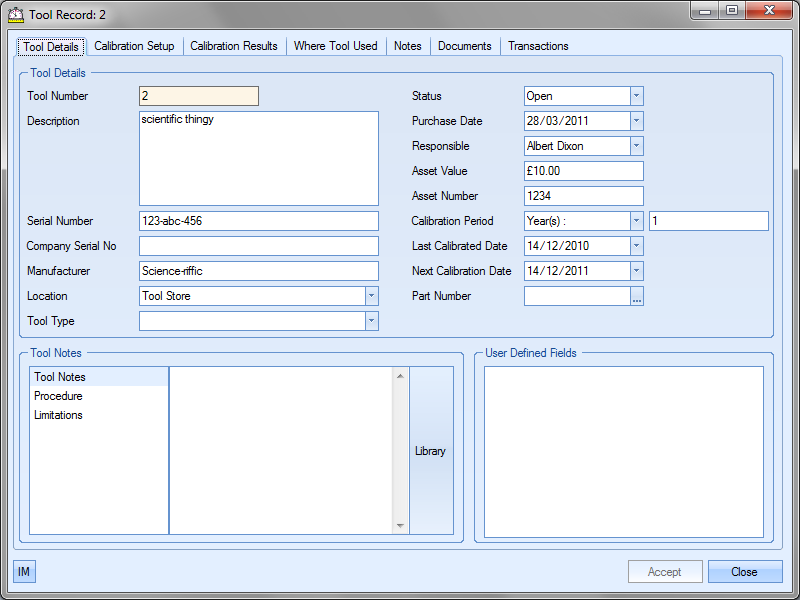
Task: Go to the Where Tool Used tab
Action: tap(336, 46)
